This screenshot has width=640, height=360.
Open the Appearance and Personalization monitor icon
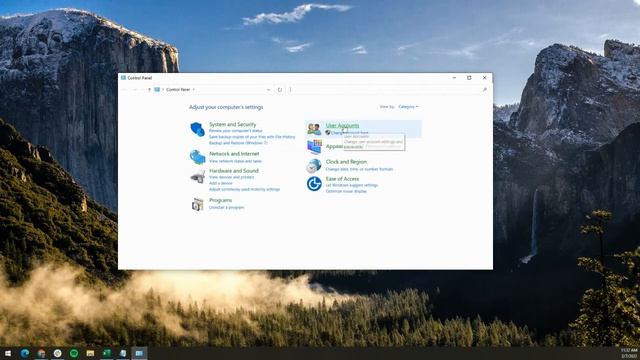point(314,147)
